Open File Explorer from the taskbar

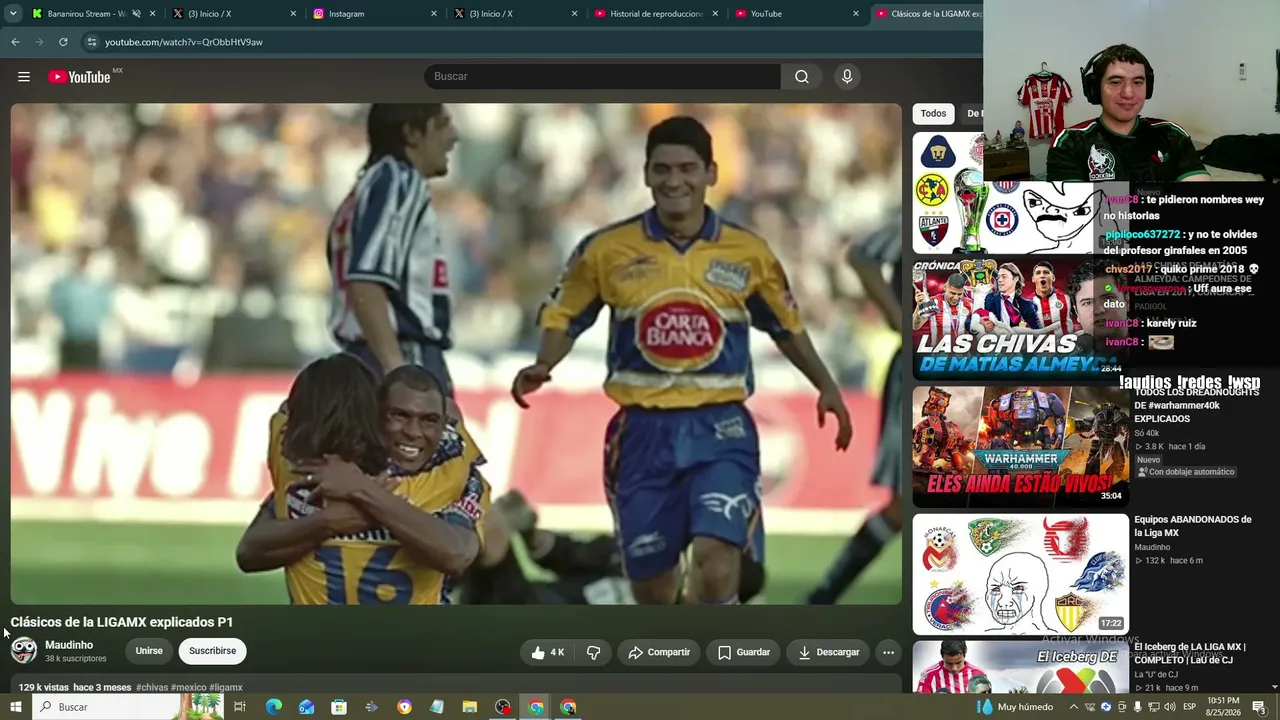(x=470, y=707)
